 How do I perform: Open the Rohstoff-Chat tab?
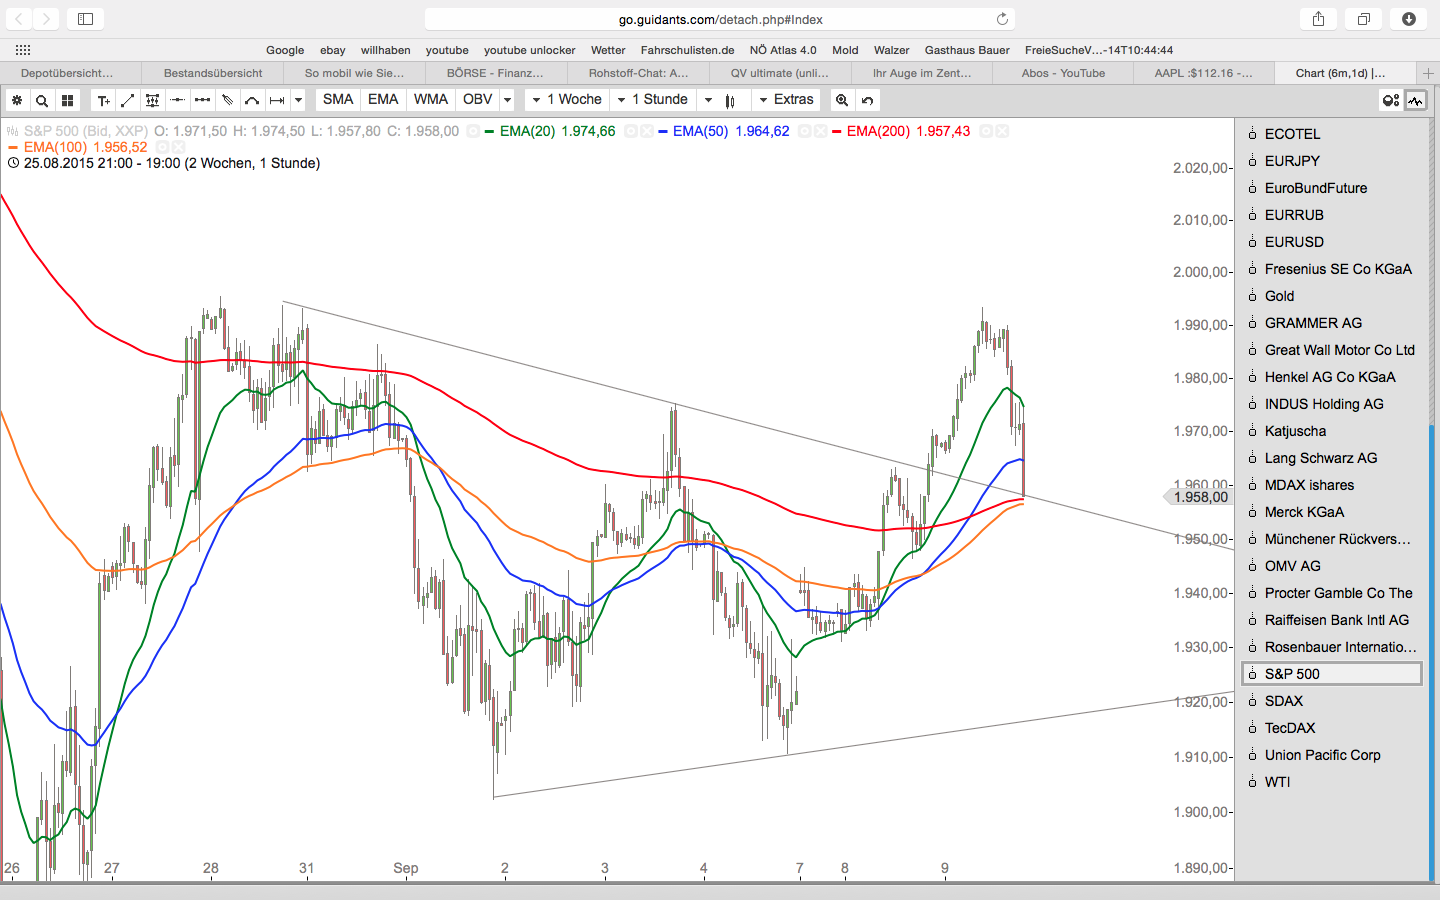[640, 73]
